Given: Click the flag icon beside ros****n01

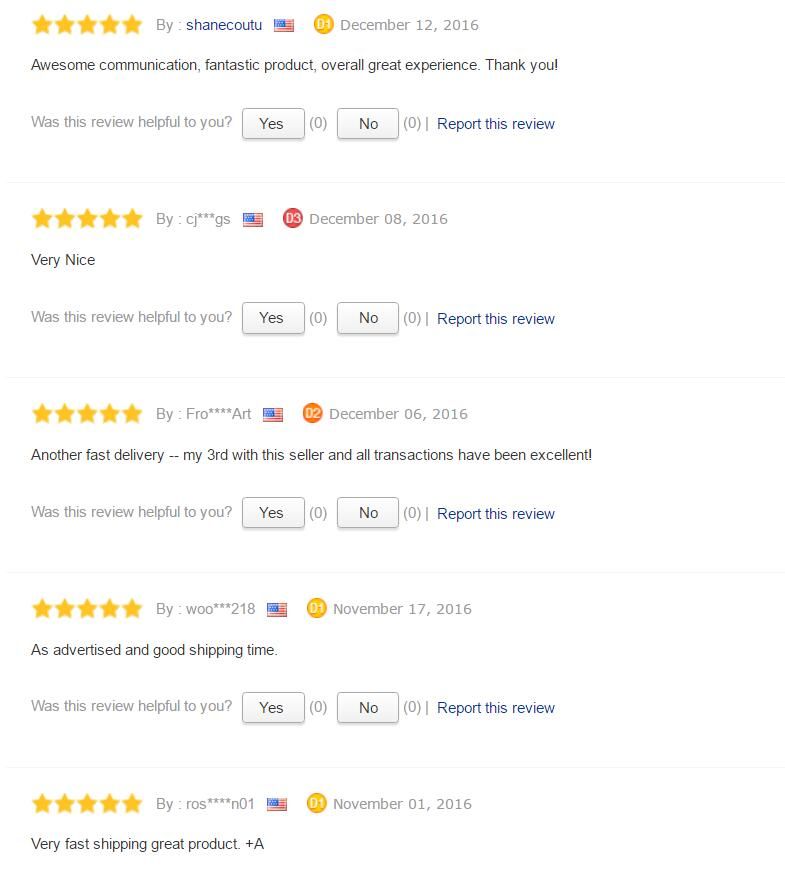Looking at the screenshot, I should click(x=277, y=804).
